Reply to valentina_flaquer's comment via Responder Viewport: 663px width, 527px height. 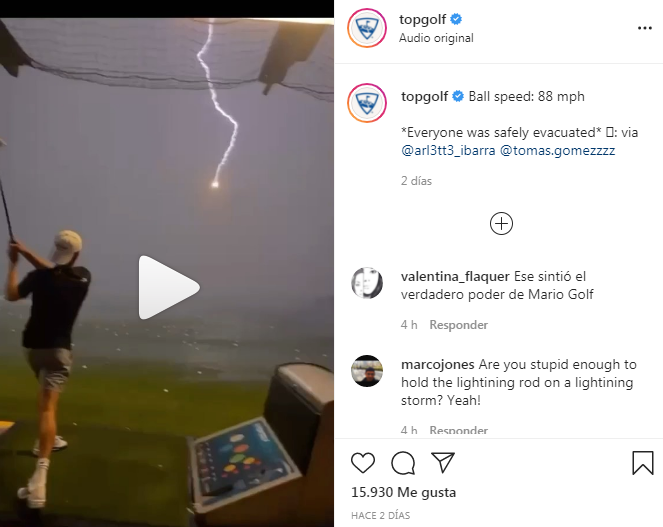(x=458, y=325)
